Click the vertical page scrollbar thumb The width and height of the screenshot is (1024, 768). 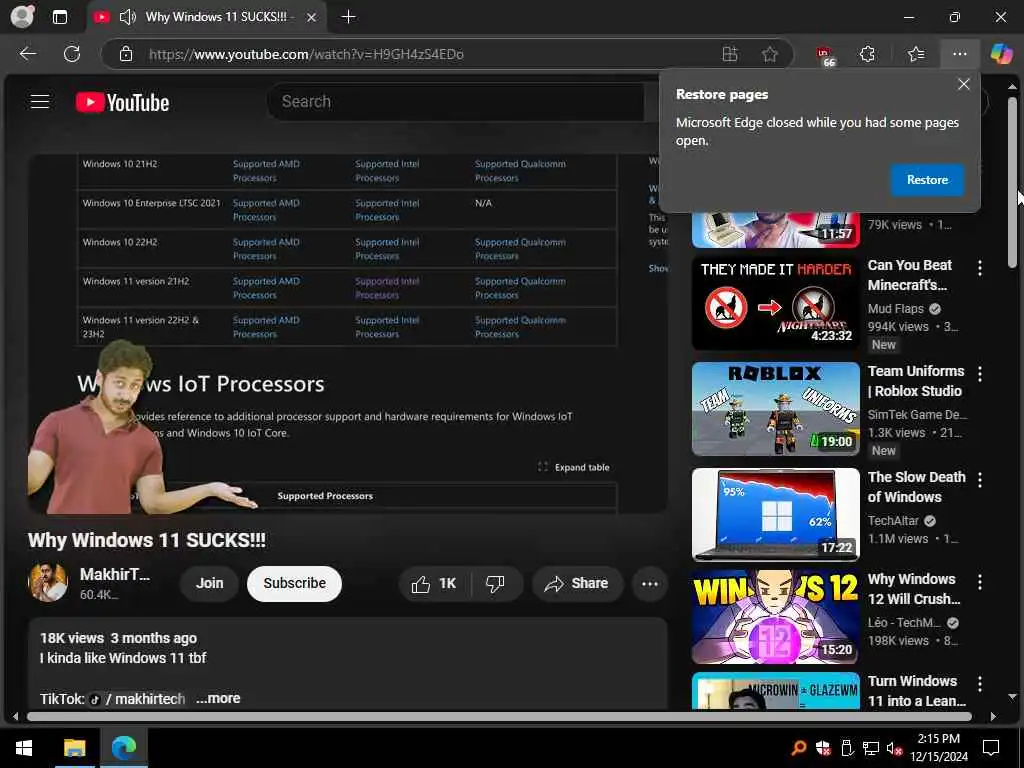[1012, 183]
